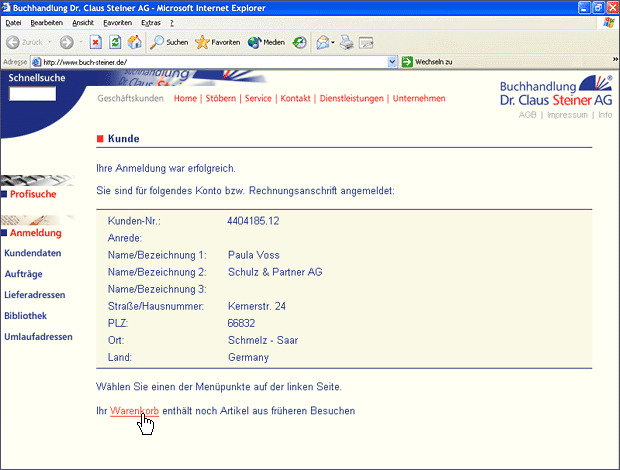Click the Buchhandlung Dr. Claus Steiner AG logo
This screenshot has height=470, width=620.
click(x=556, y=91)
